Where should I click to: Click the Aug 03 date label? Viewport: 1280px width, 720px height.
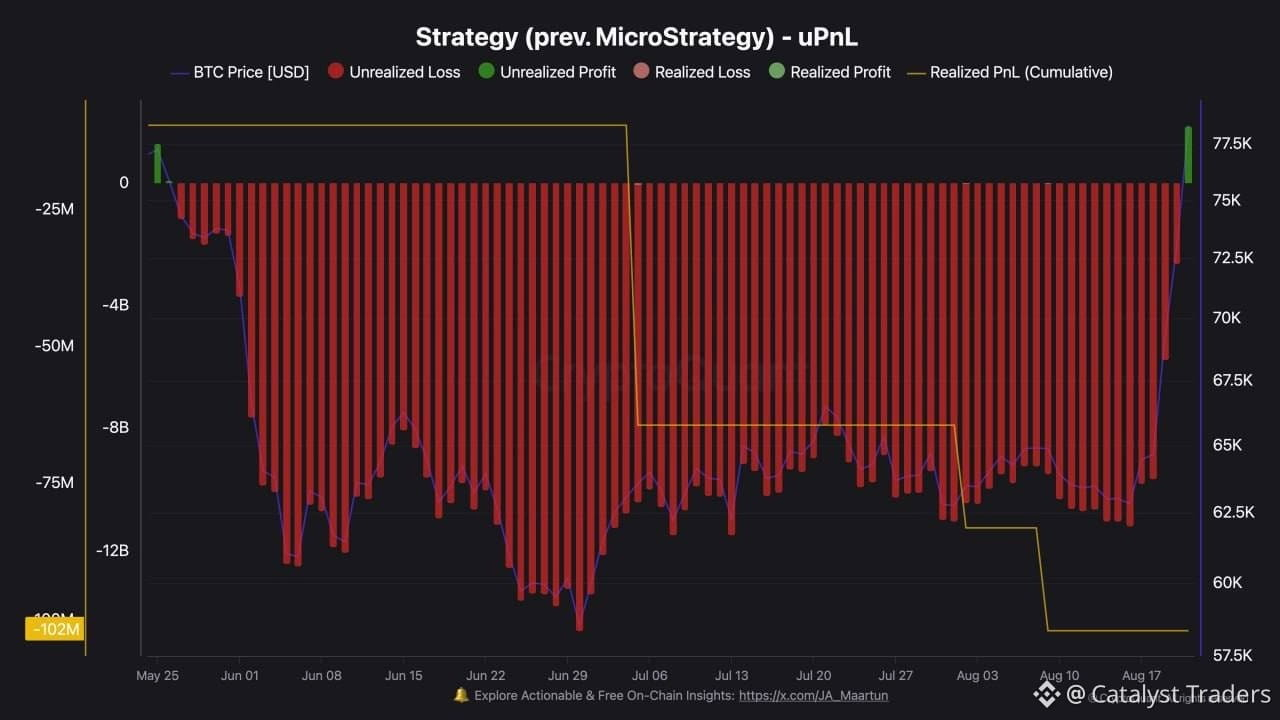977,676
